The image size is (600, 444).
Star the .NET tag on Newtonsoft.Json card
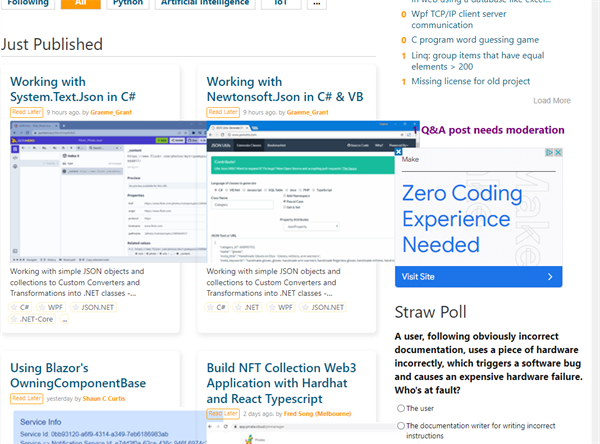pyautogui.click(x=238, y=307)
